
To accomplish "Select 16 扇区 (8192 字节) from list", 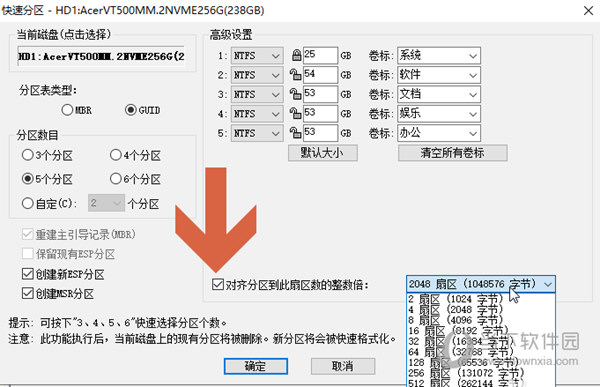I will tap(481, 330).
